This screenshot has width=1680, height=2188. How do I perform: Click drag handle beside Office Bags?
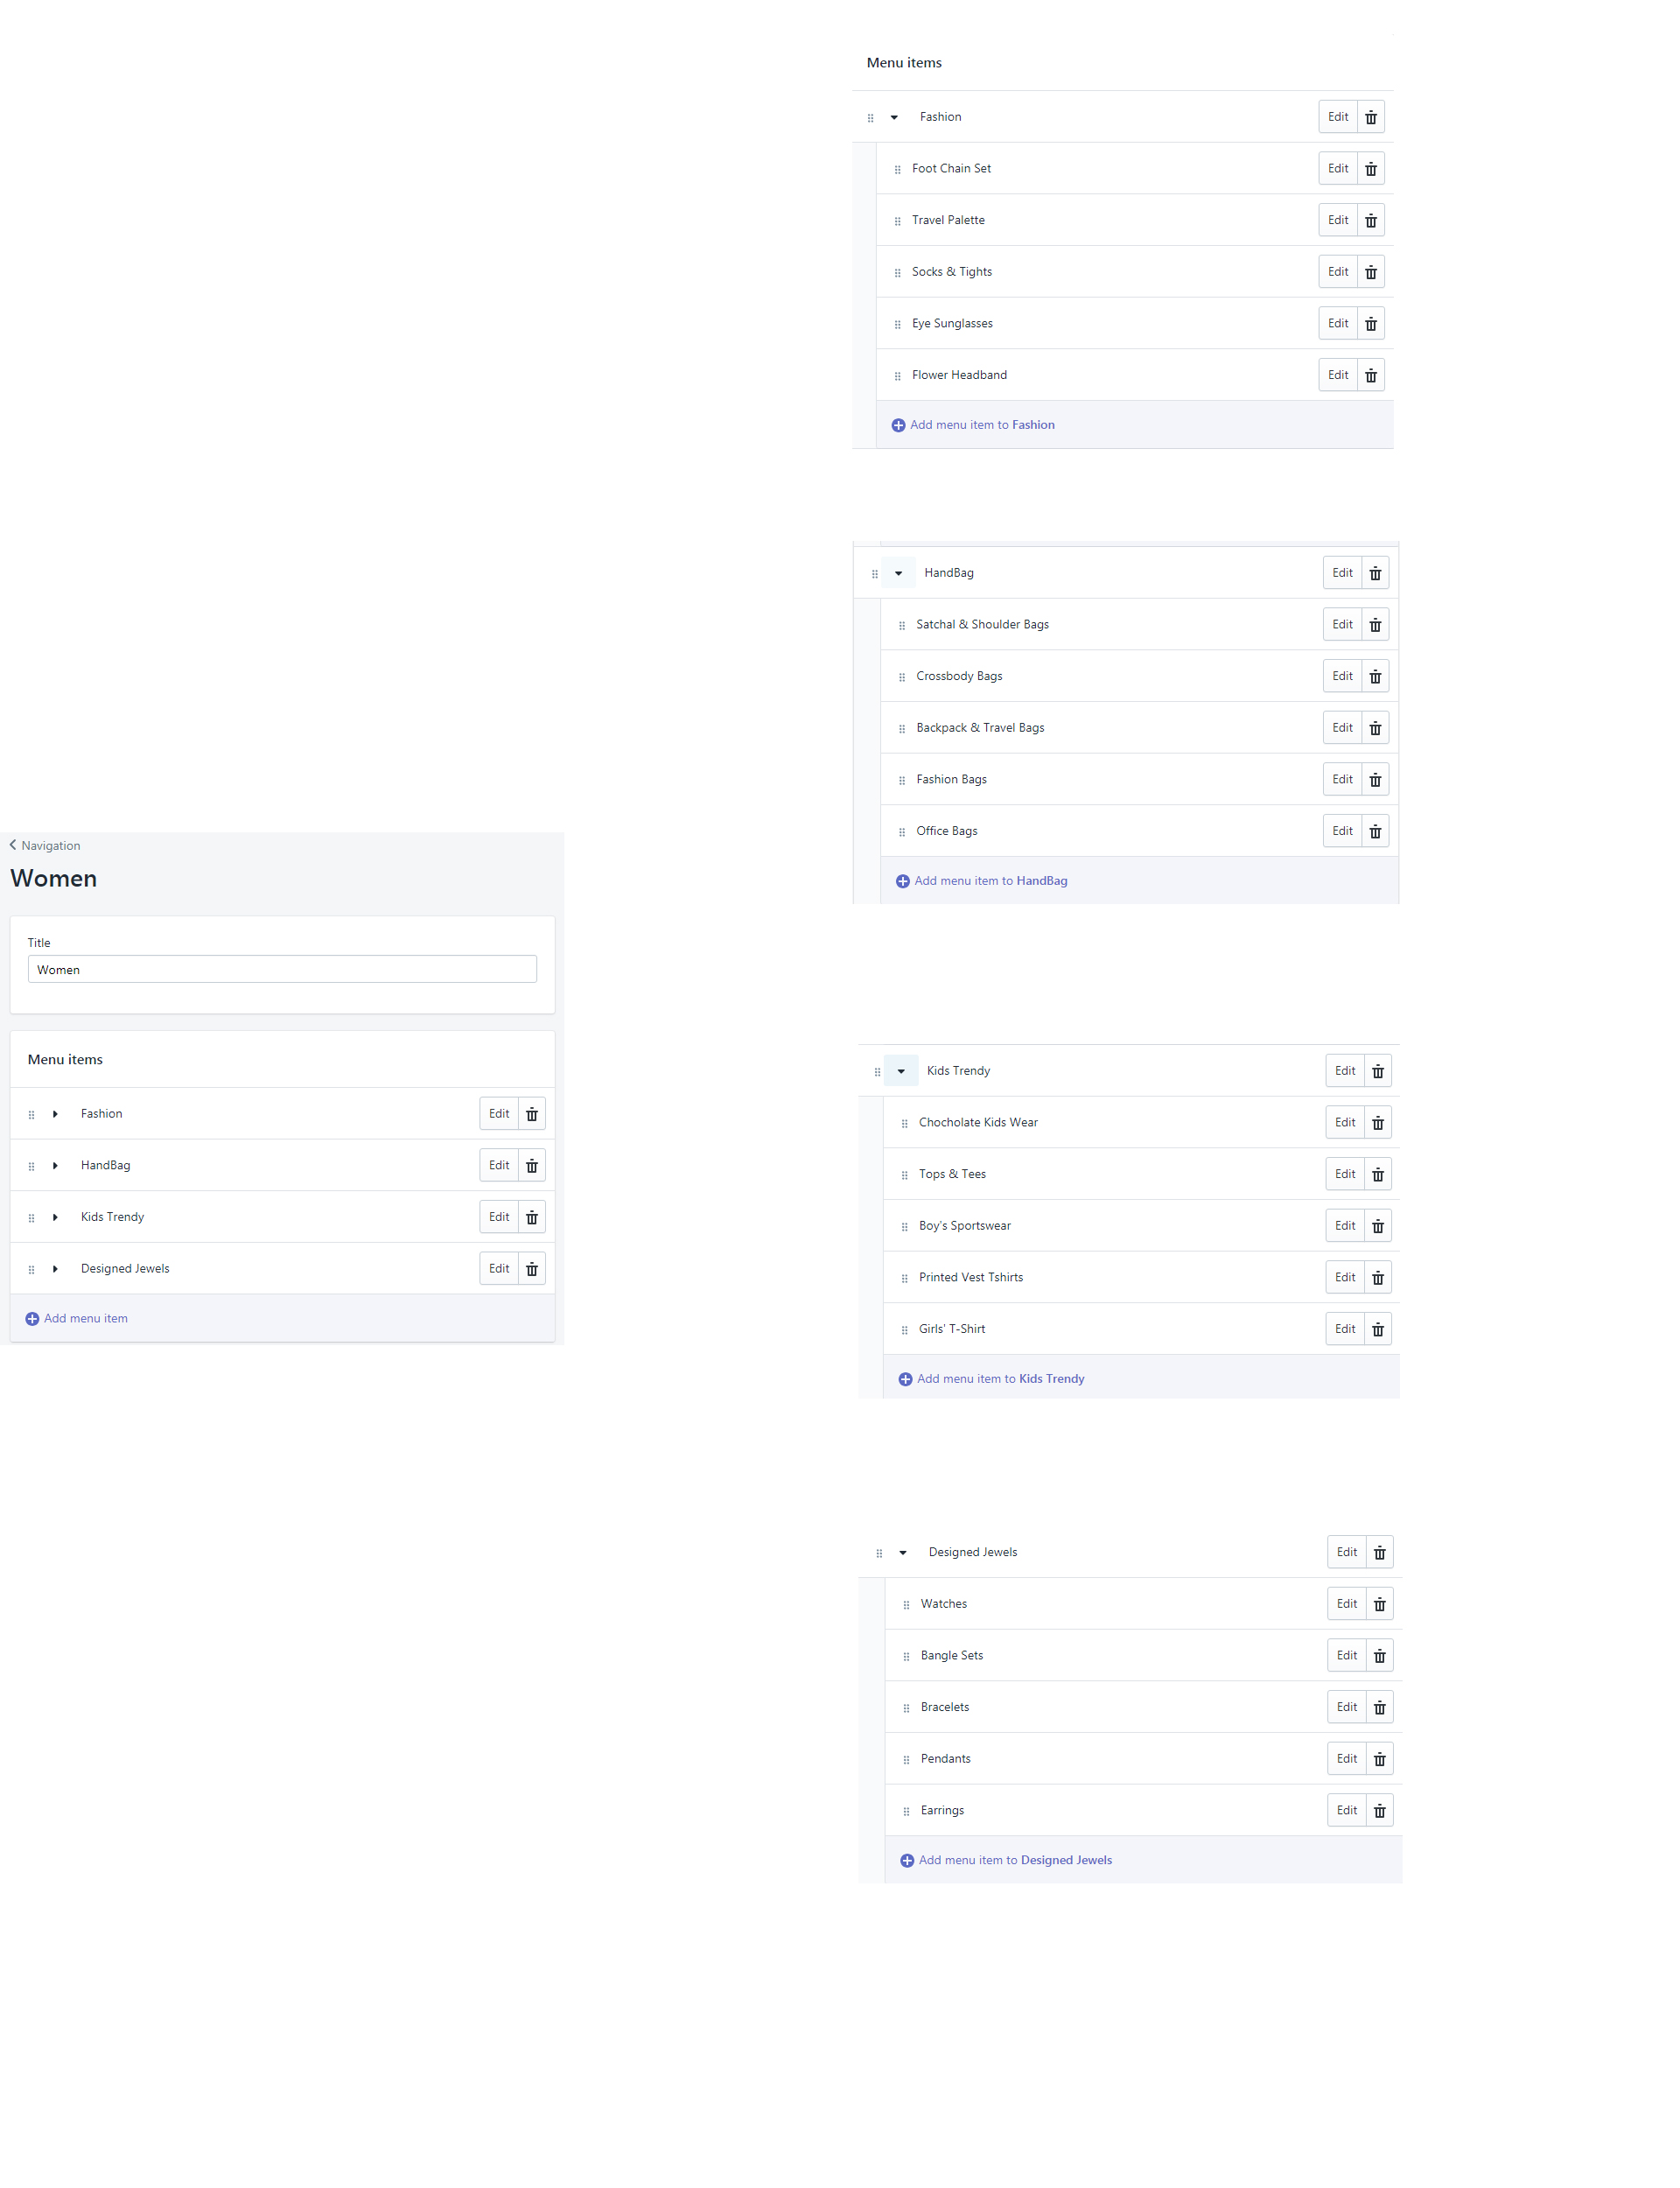901,832
